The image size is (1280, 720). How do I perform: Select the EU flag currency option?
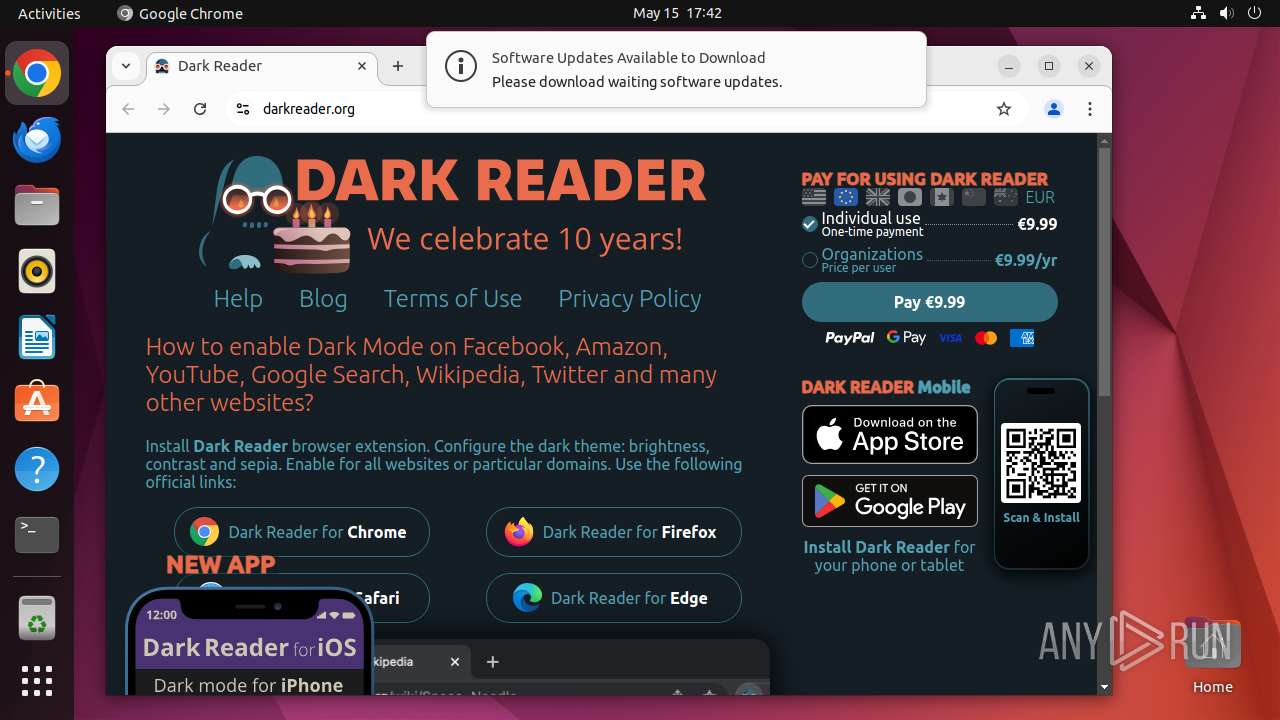[x=846, y=197]
